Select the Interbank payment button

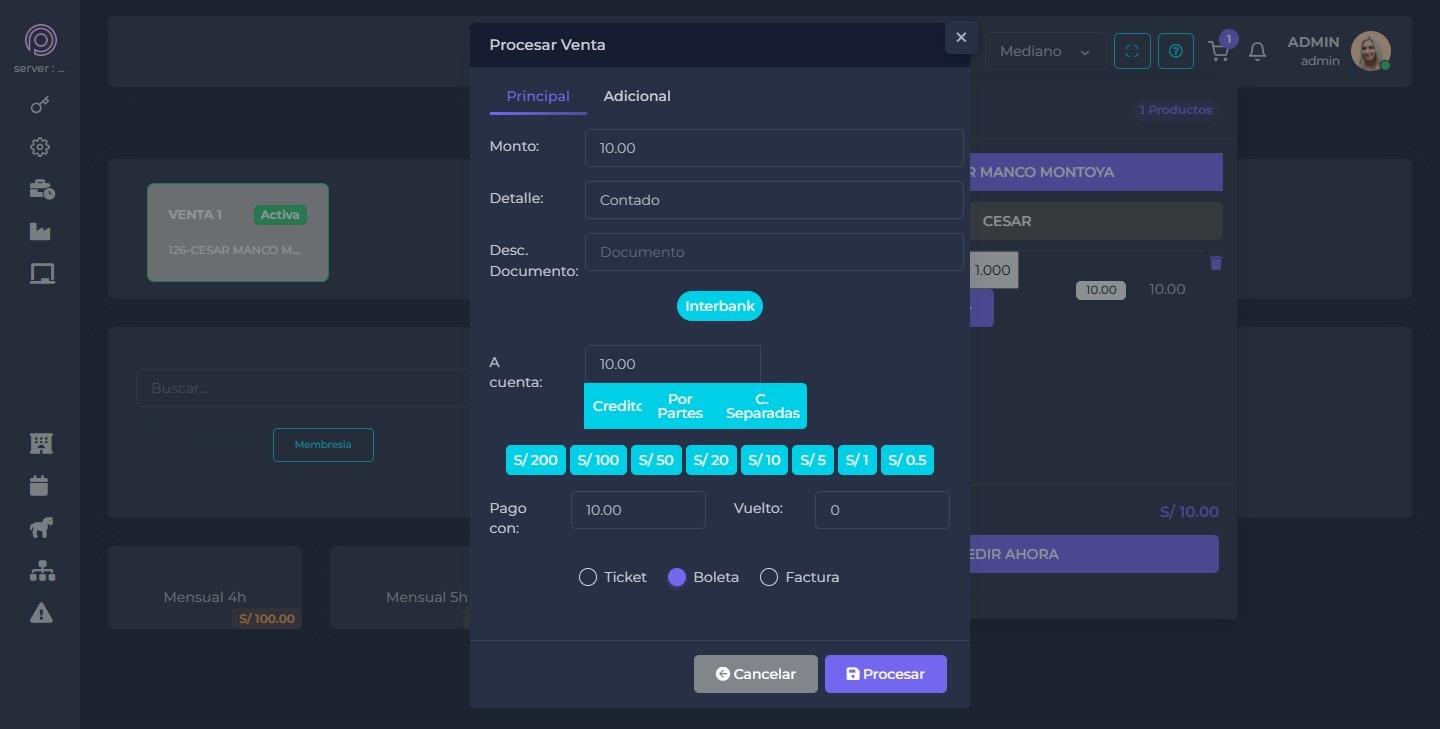720,306
